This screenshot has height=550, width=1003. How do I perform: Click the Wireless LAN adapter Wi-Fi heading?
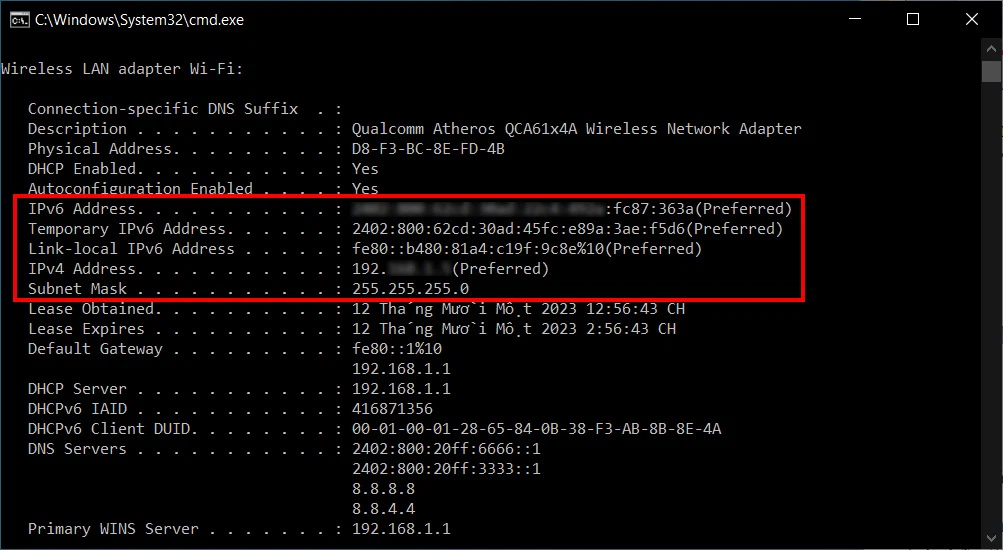pyautogui.click(x=122, y=69)
